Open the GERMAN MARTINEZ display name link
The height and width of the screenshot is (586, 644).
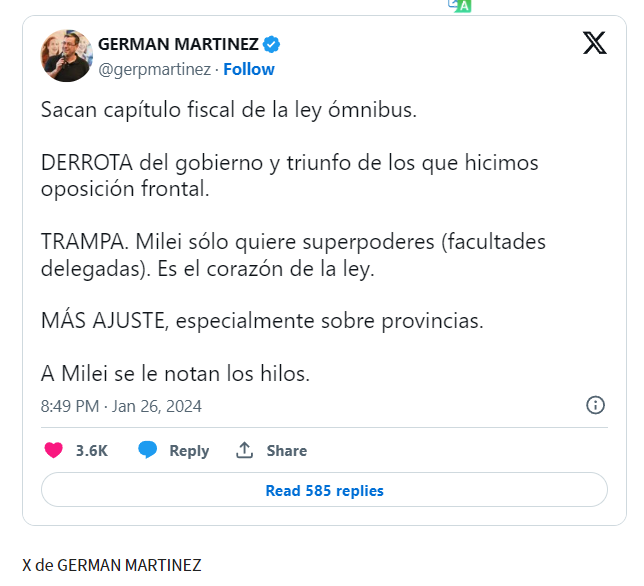(178, 44)
